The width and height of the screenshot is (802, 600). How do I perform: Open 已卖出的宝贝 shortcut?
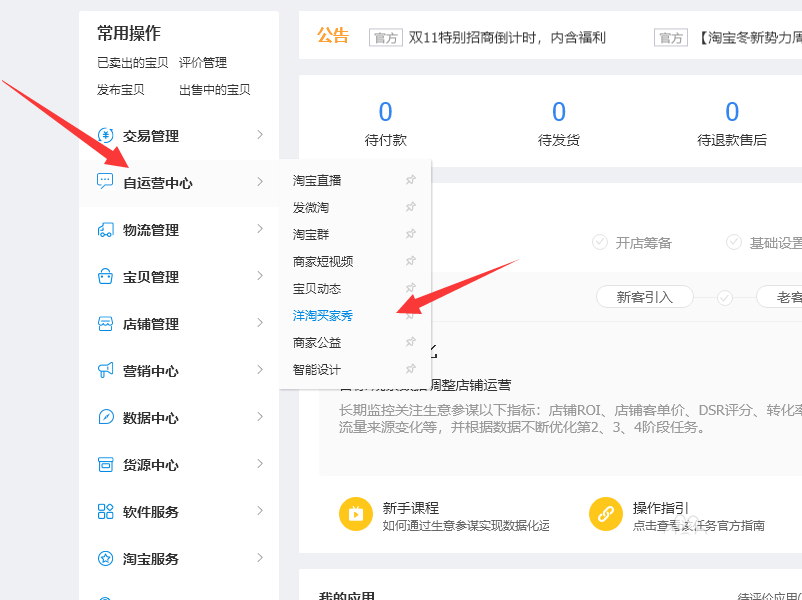(x=132, y=63)
